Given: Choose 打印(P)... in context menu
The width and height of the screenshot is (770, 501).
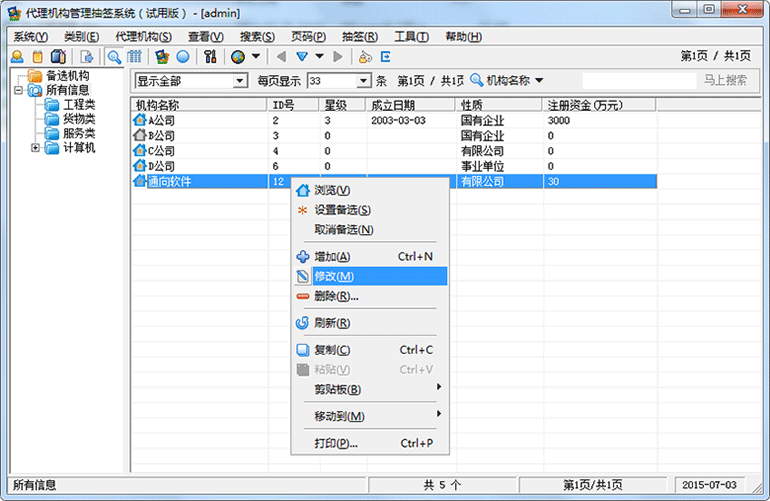Looking at the screenshot, I should coord(370,443).
